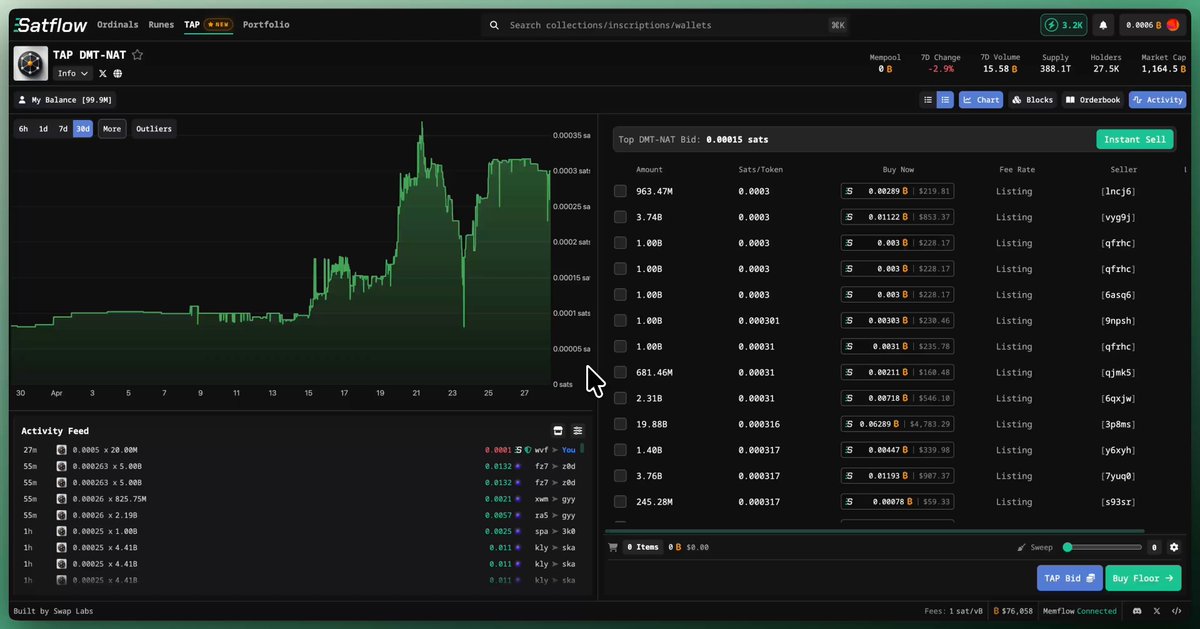Click the notifications bell icon
This screenshot has height=629, width=1200.
1104,25
